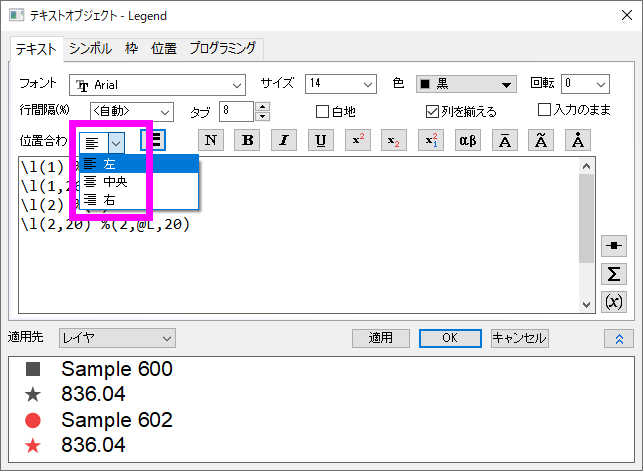The image size is (643, 471).
Task: Click the Greek αβ symbol button
Action: [x=467, y=140]
